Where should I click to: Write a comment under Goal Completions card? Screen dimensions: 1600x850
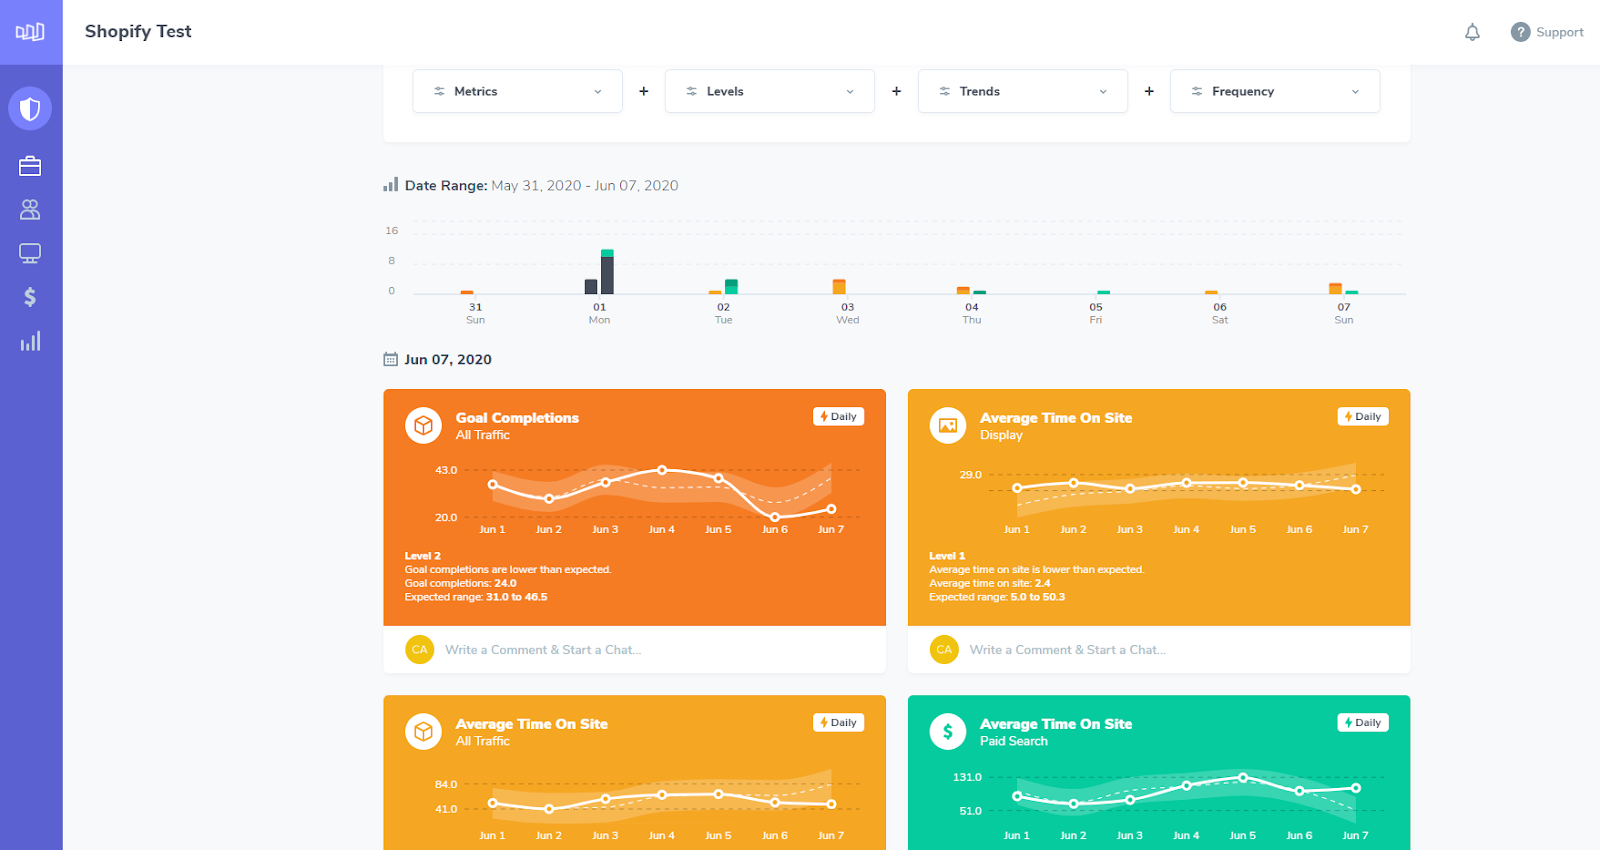(x=543, y=650)
